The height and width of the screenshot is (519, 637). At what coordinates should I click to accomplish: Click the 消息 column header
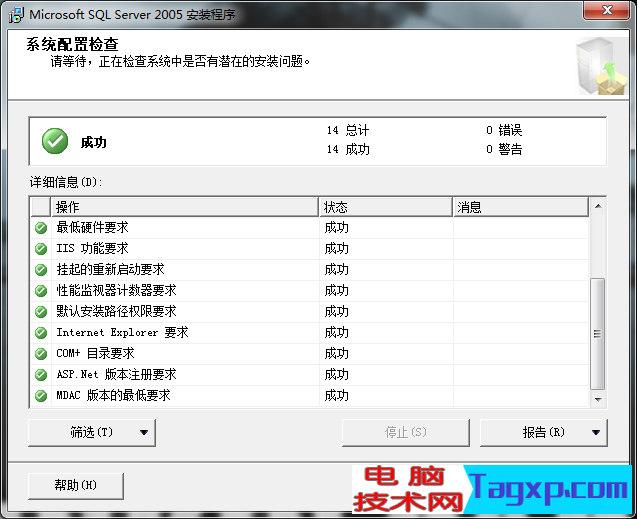tap(521, 207)
